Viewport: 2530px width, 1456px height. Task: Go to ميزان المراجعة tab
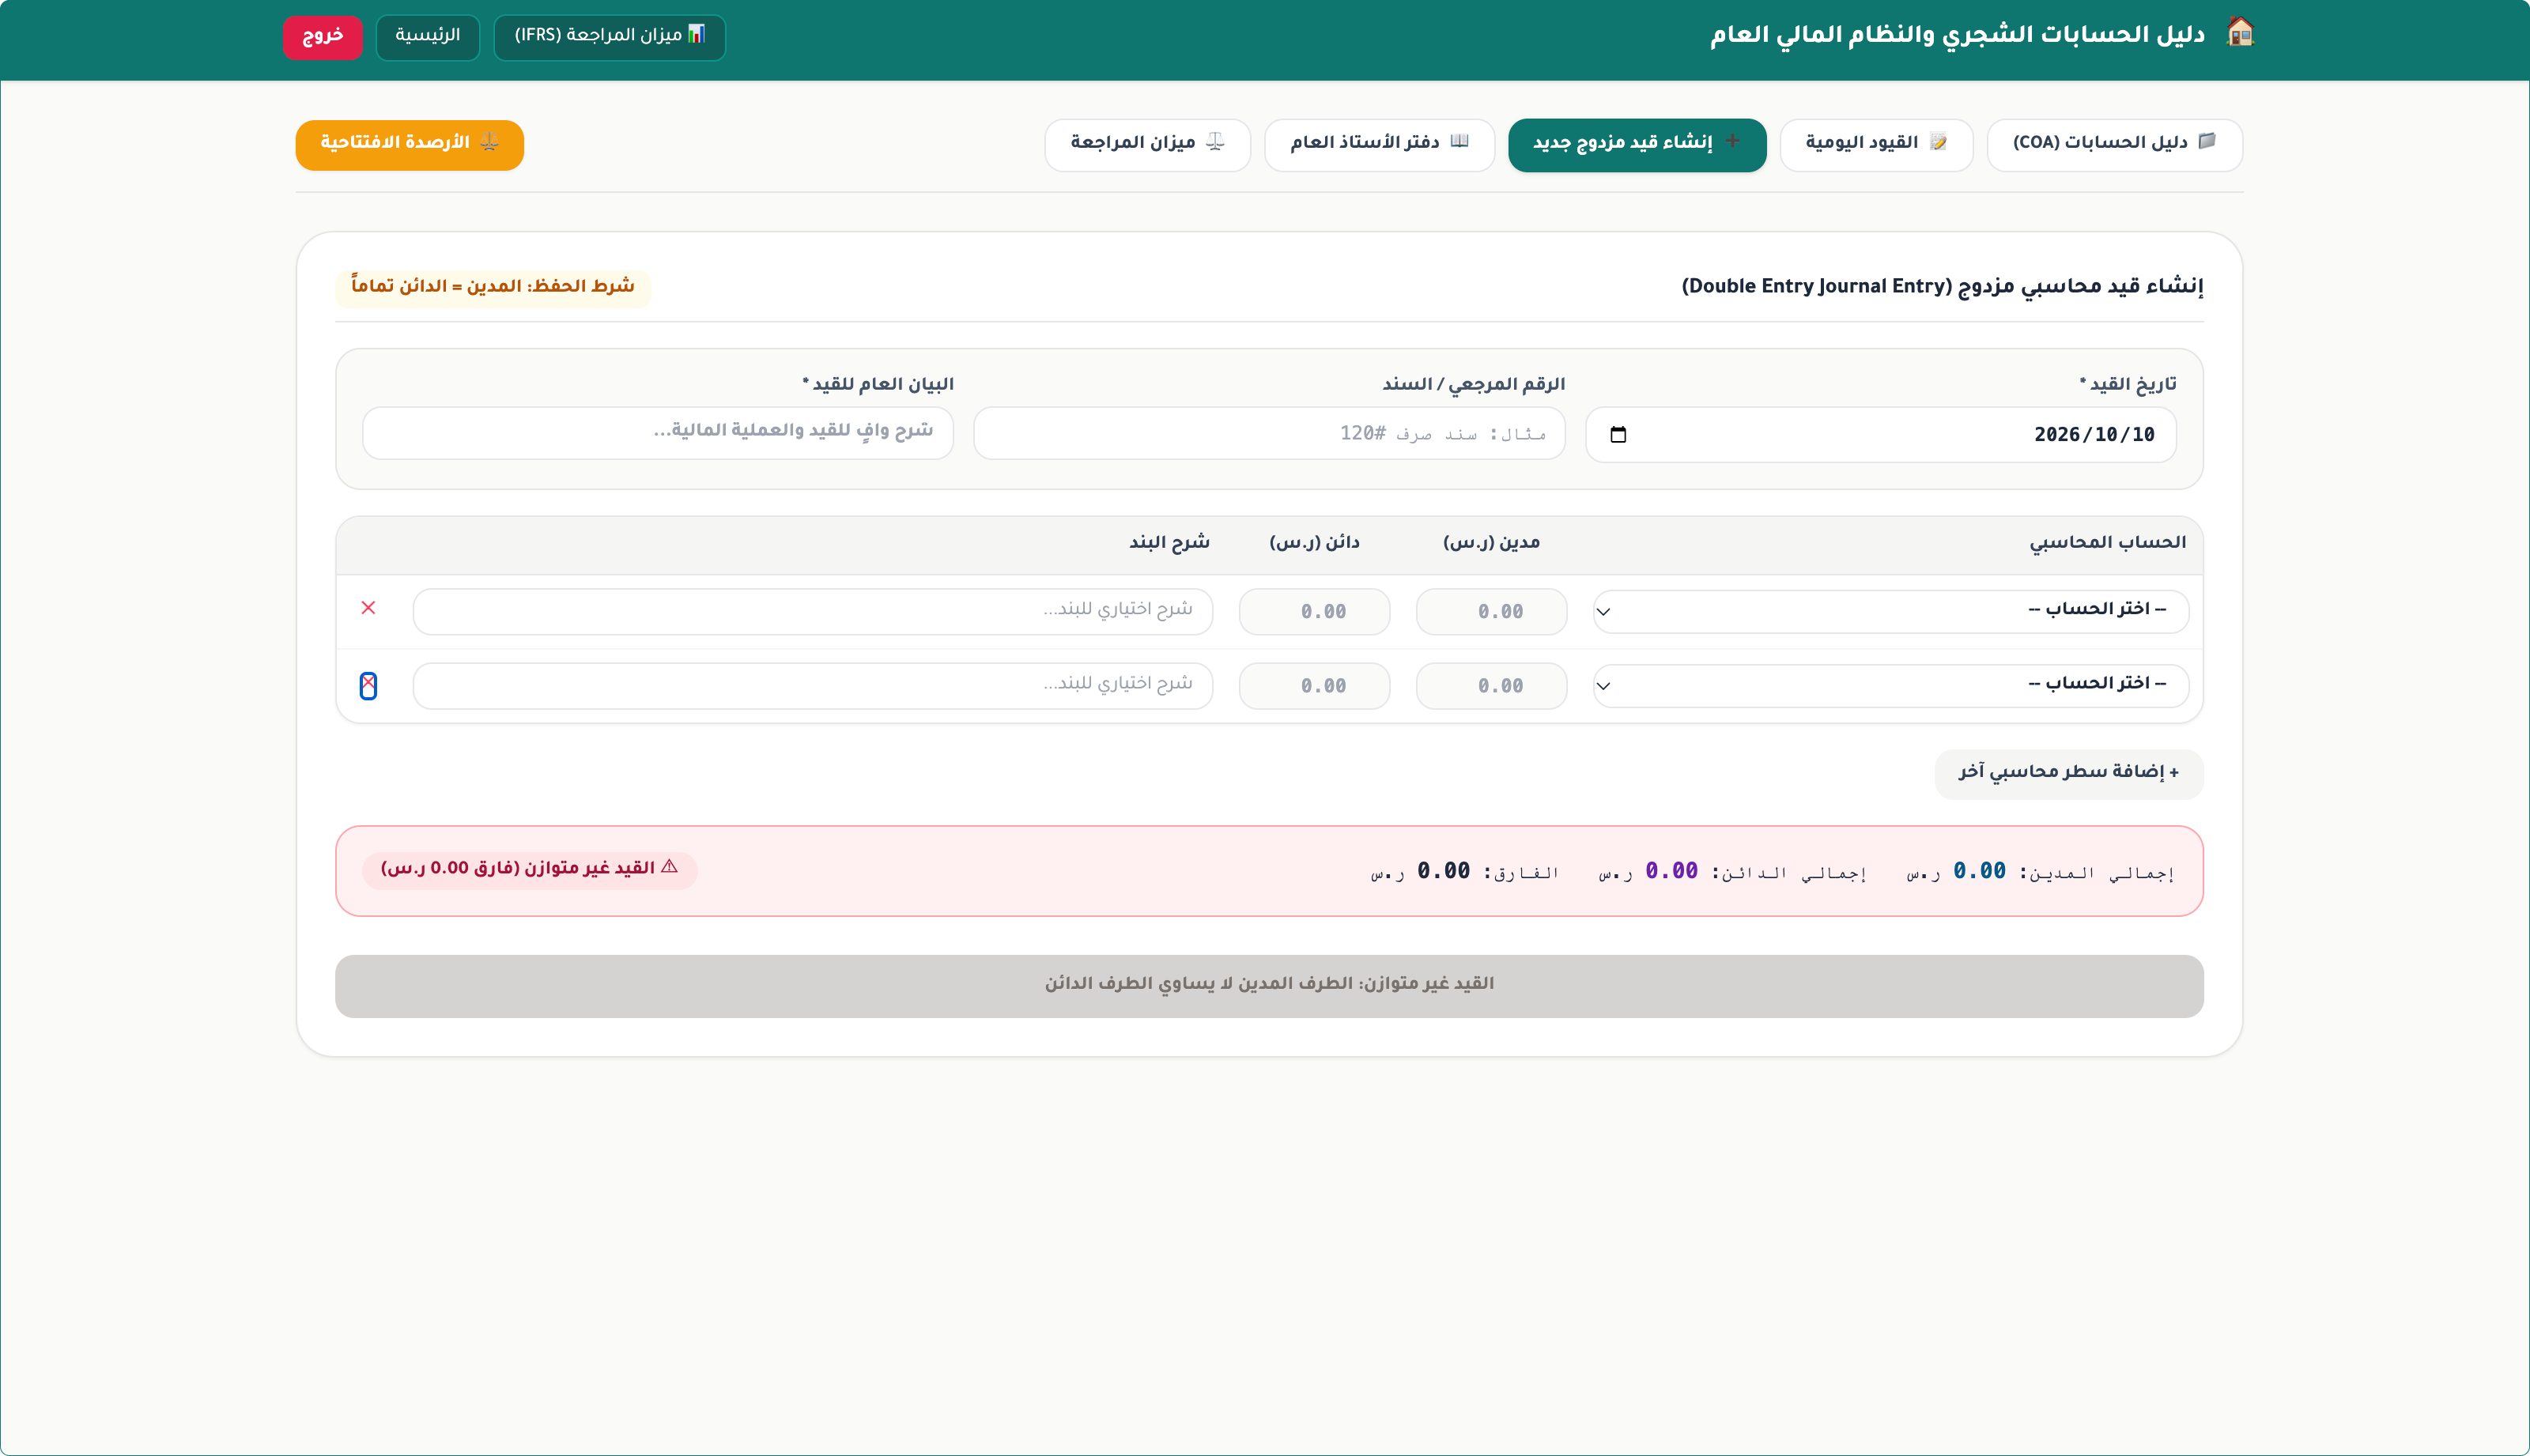click(x=1147, y=145)
